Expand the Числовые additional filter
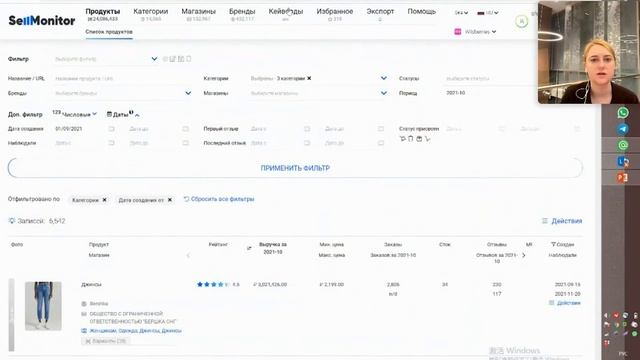 coord(75,114)
